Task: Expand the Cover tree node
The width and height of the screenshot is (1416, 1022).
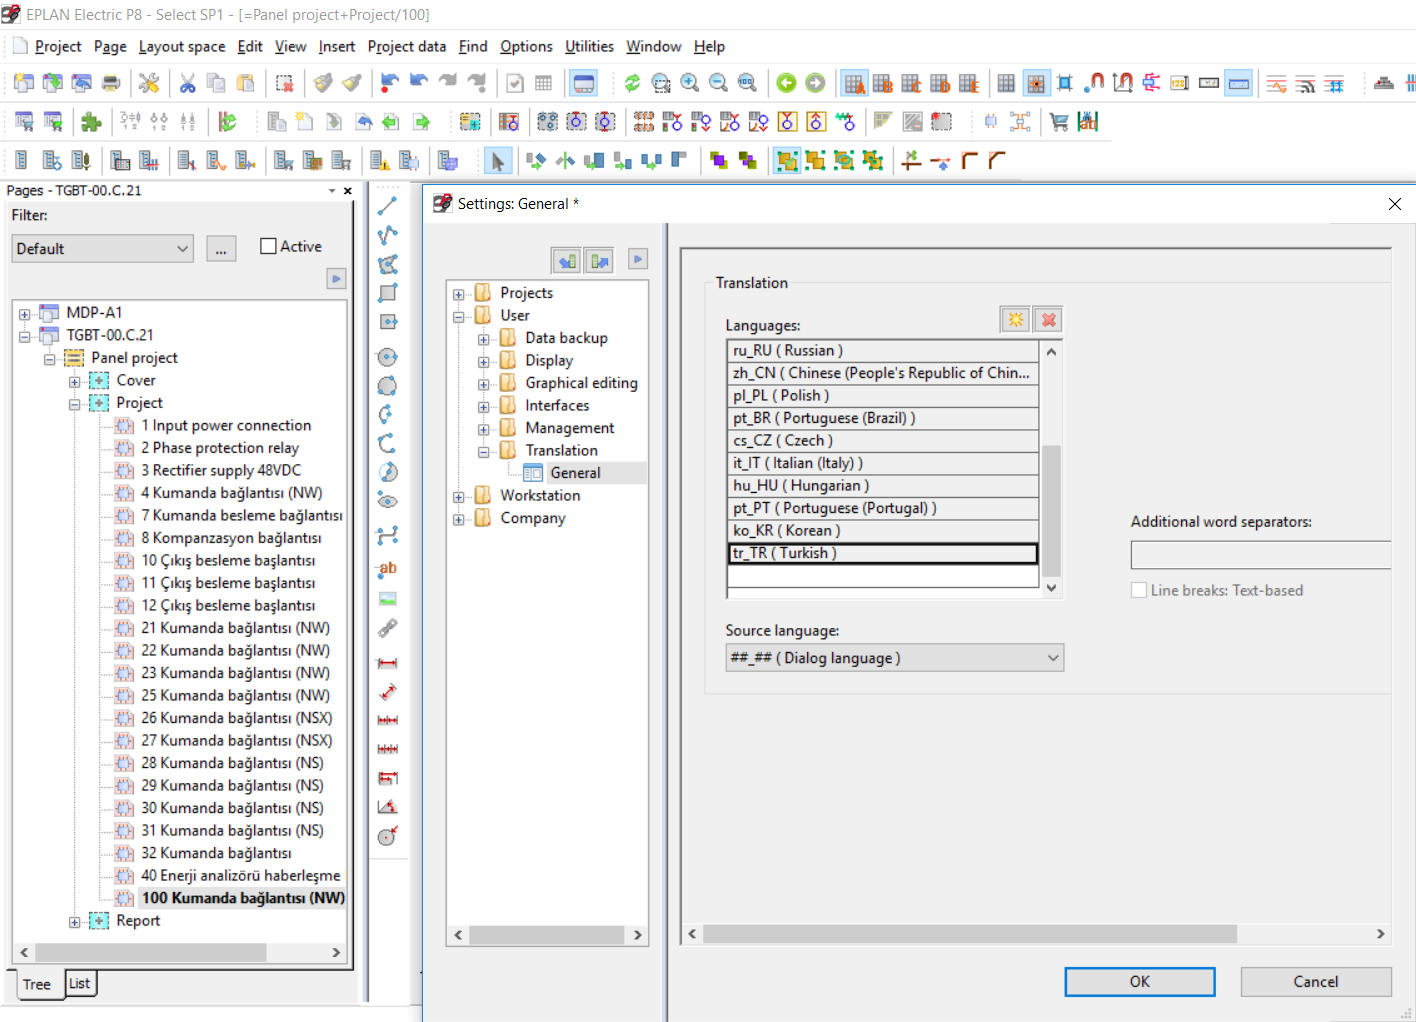Action: [75, 382]
